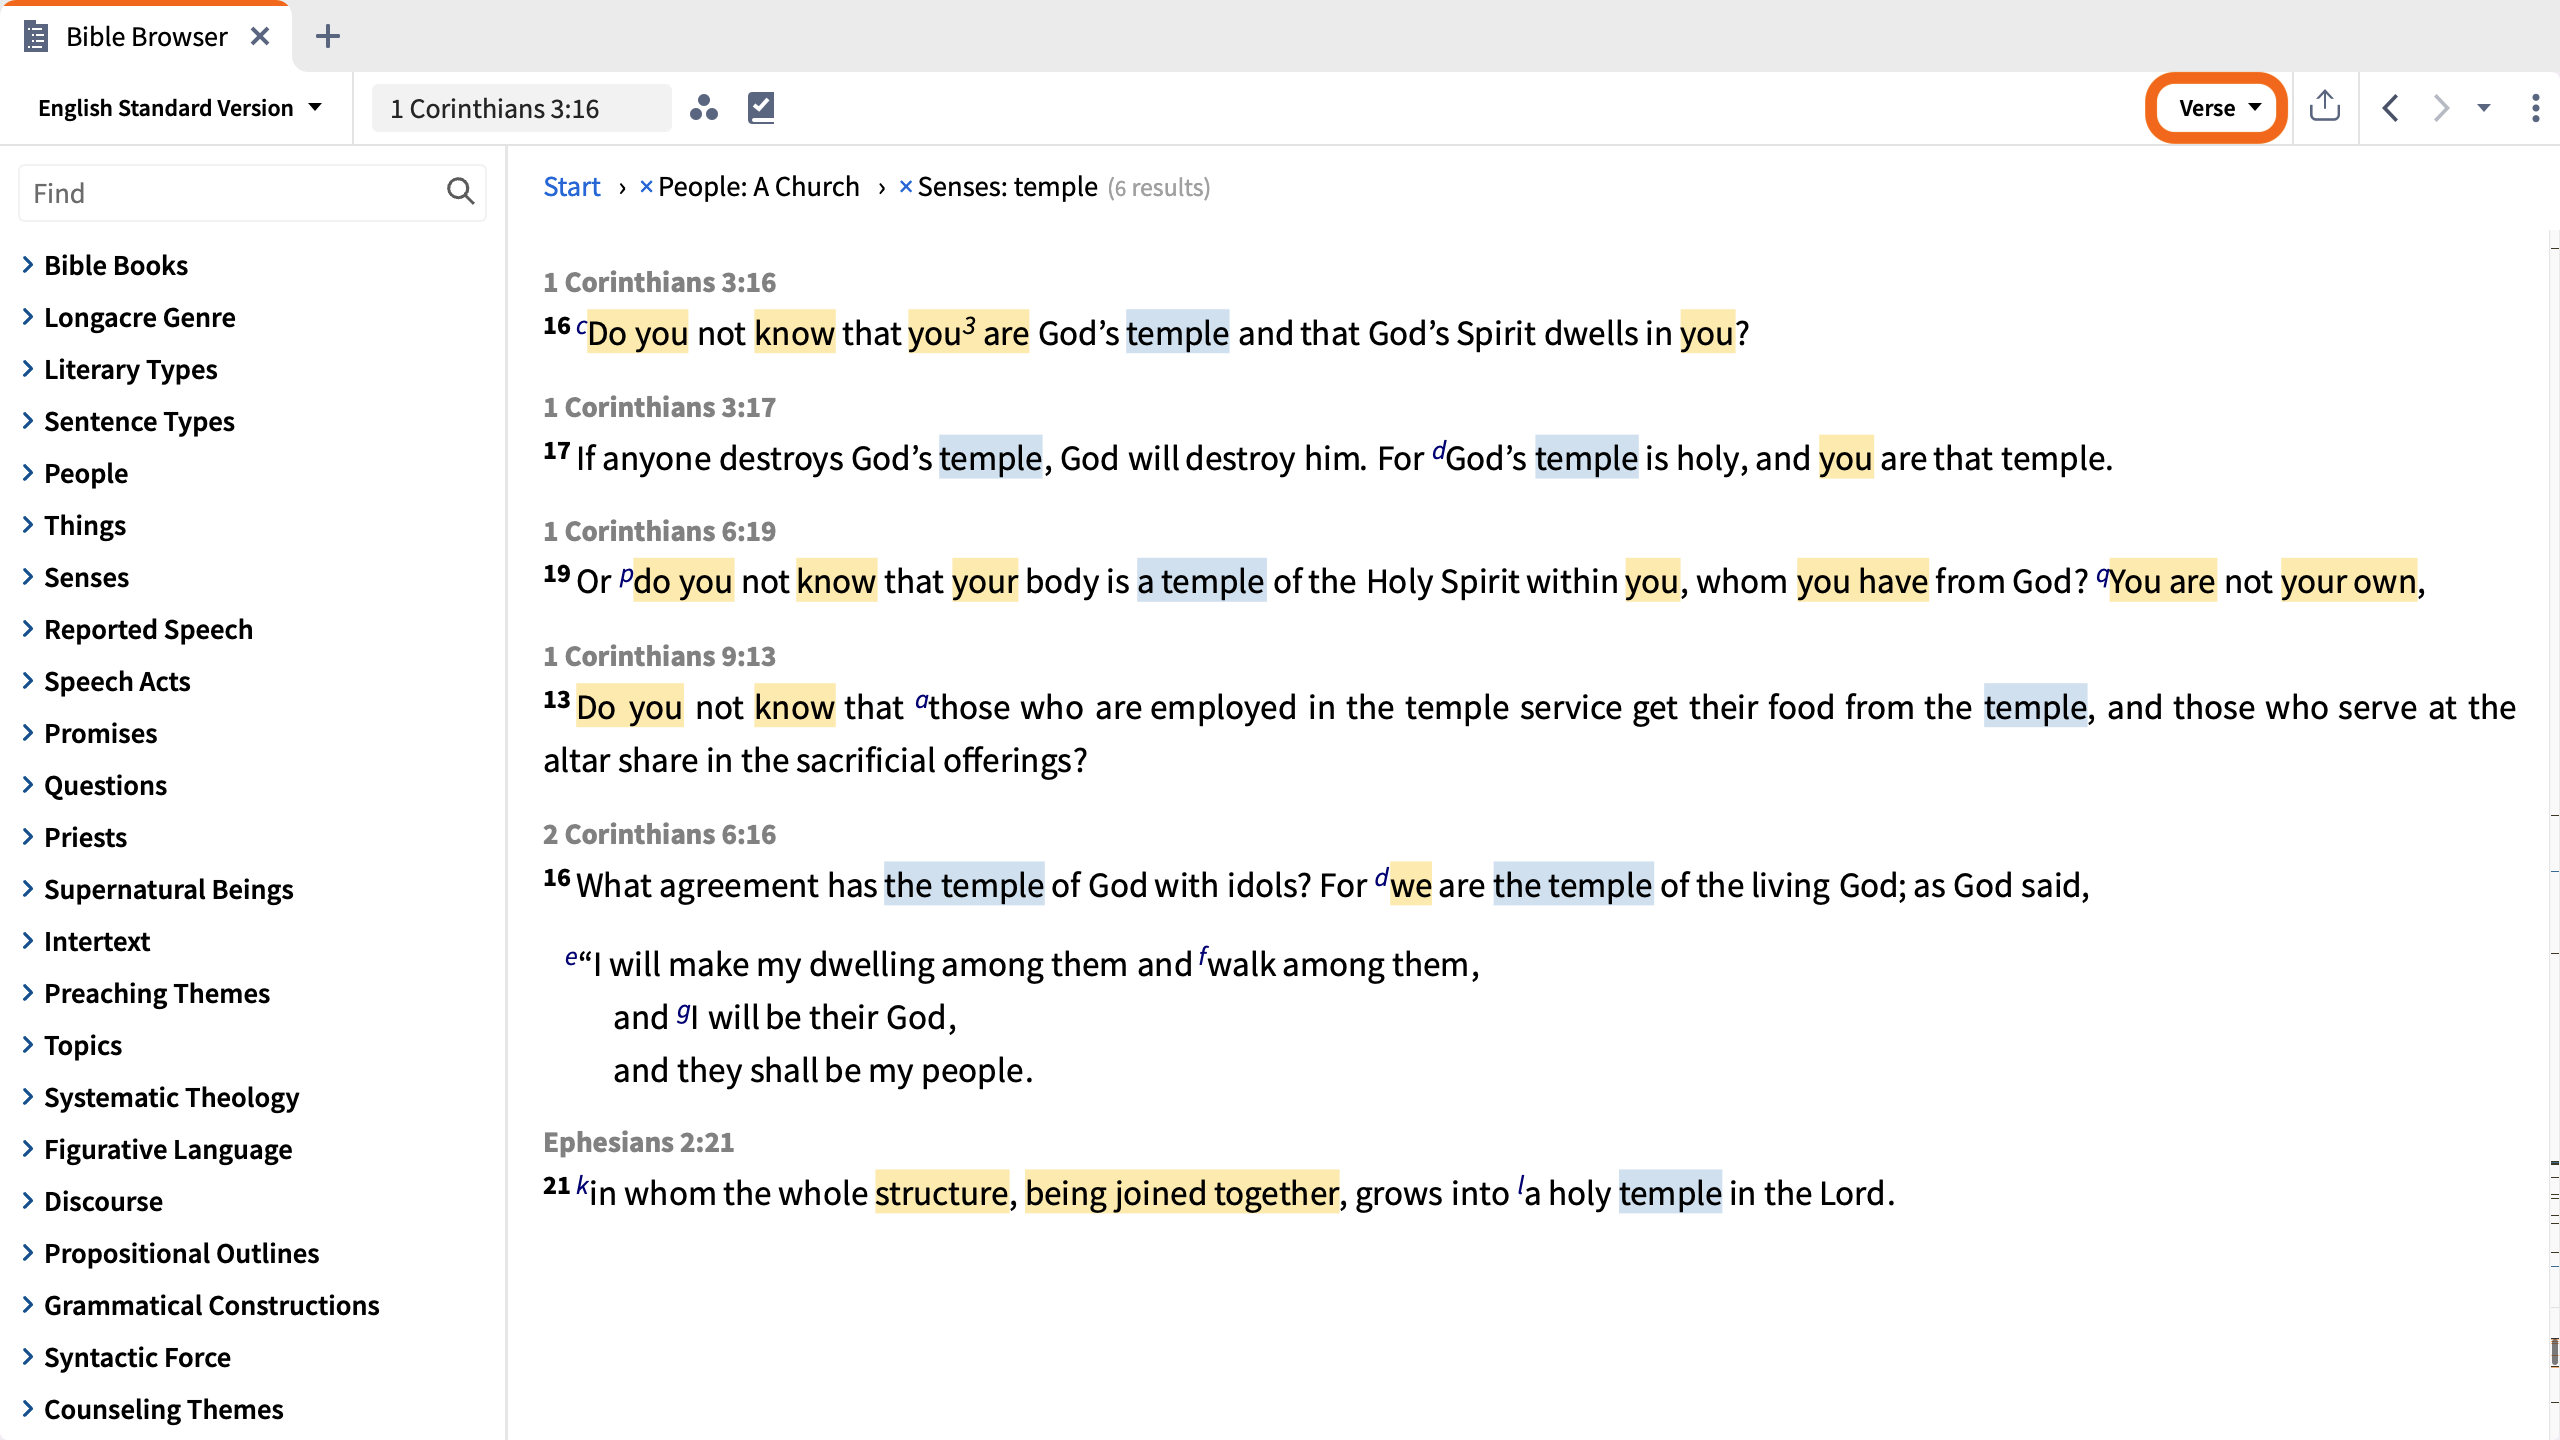Expand the Figurative Language category
The width and height of the screenshot is (2560, 1440).
[x=167, y=1149]
